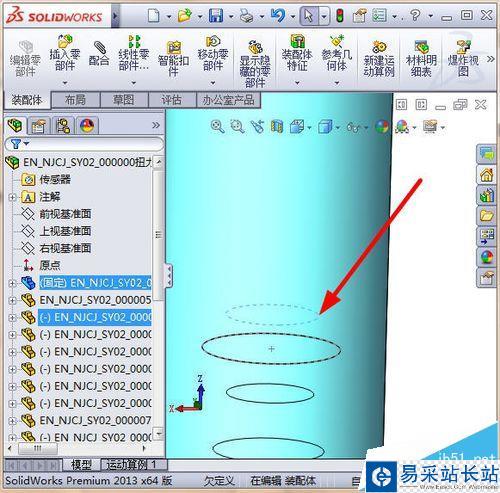Screen dimensions: 500x493
Task: Switch to 评估 ribbon tab
Action: [172, 100]
